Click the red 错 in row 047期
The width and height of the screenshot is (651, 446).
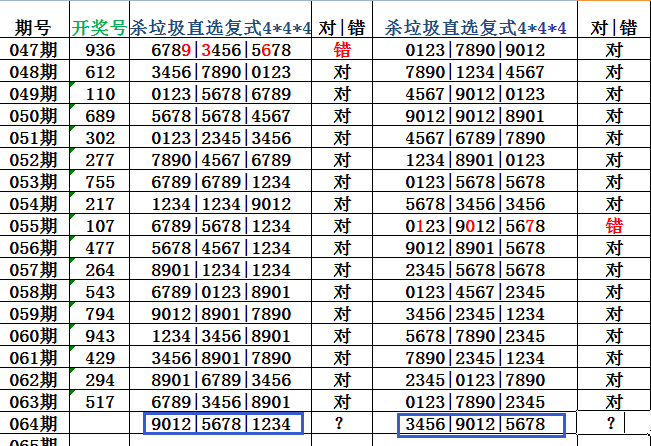[x=342, y=50]
